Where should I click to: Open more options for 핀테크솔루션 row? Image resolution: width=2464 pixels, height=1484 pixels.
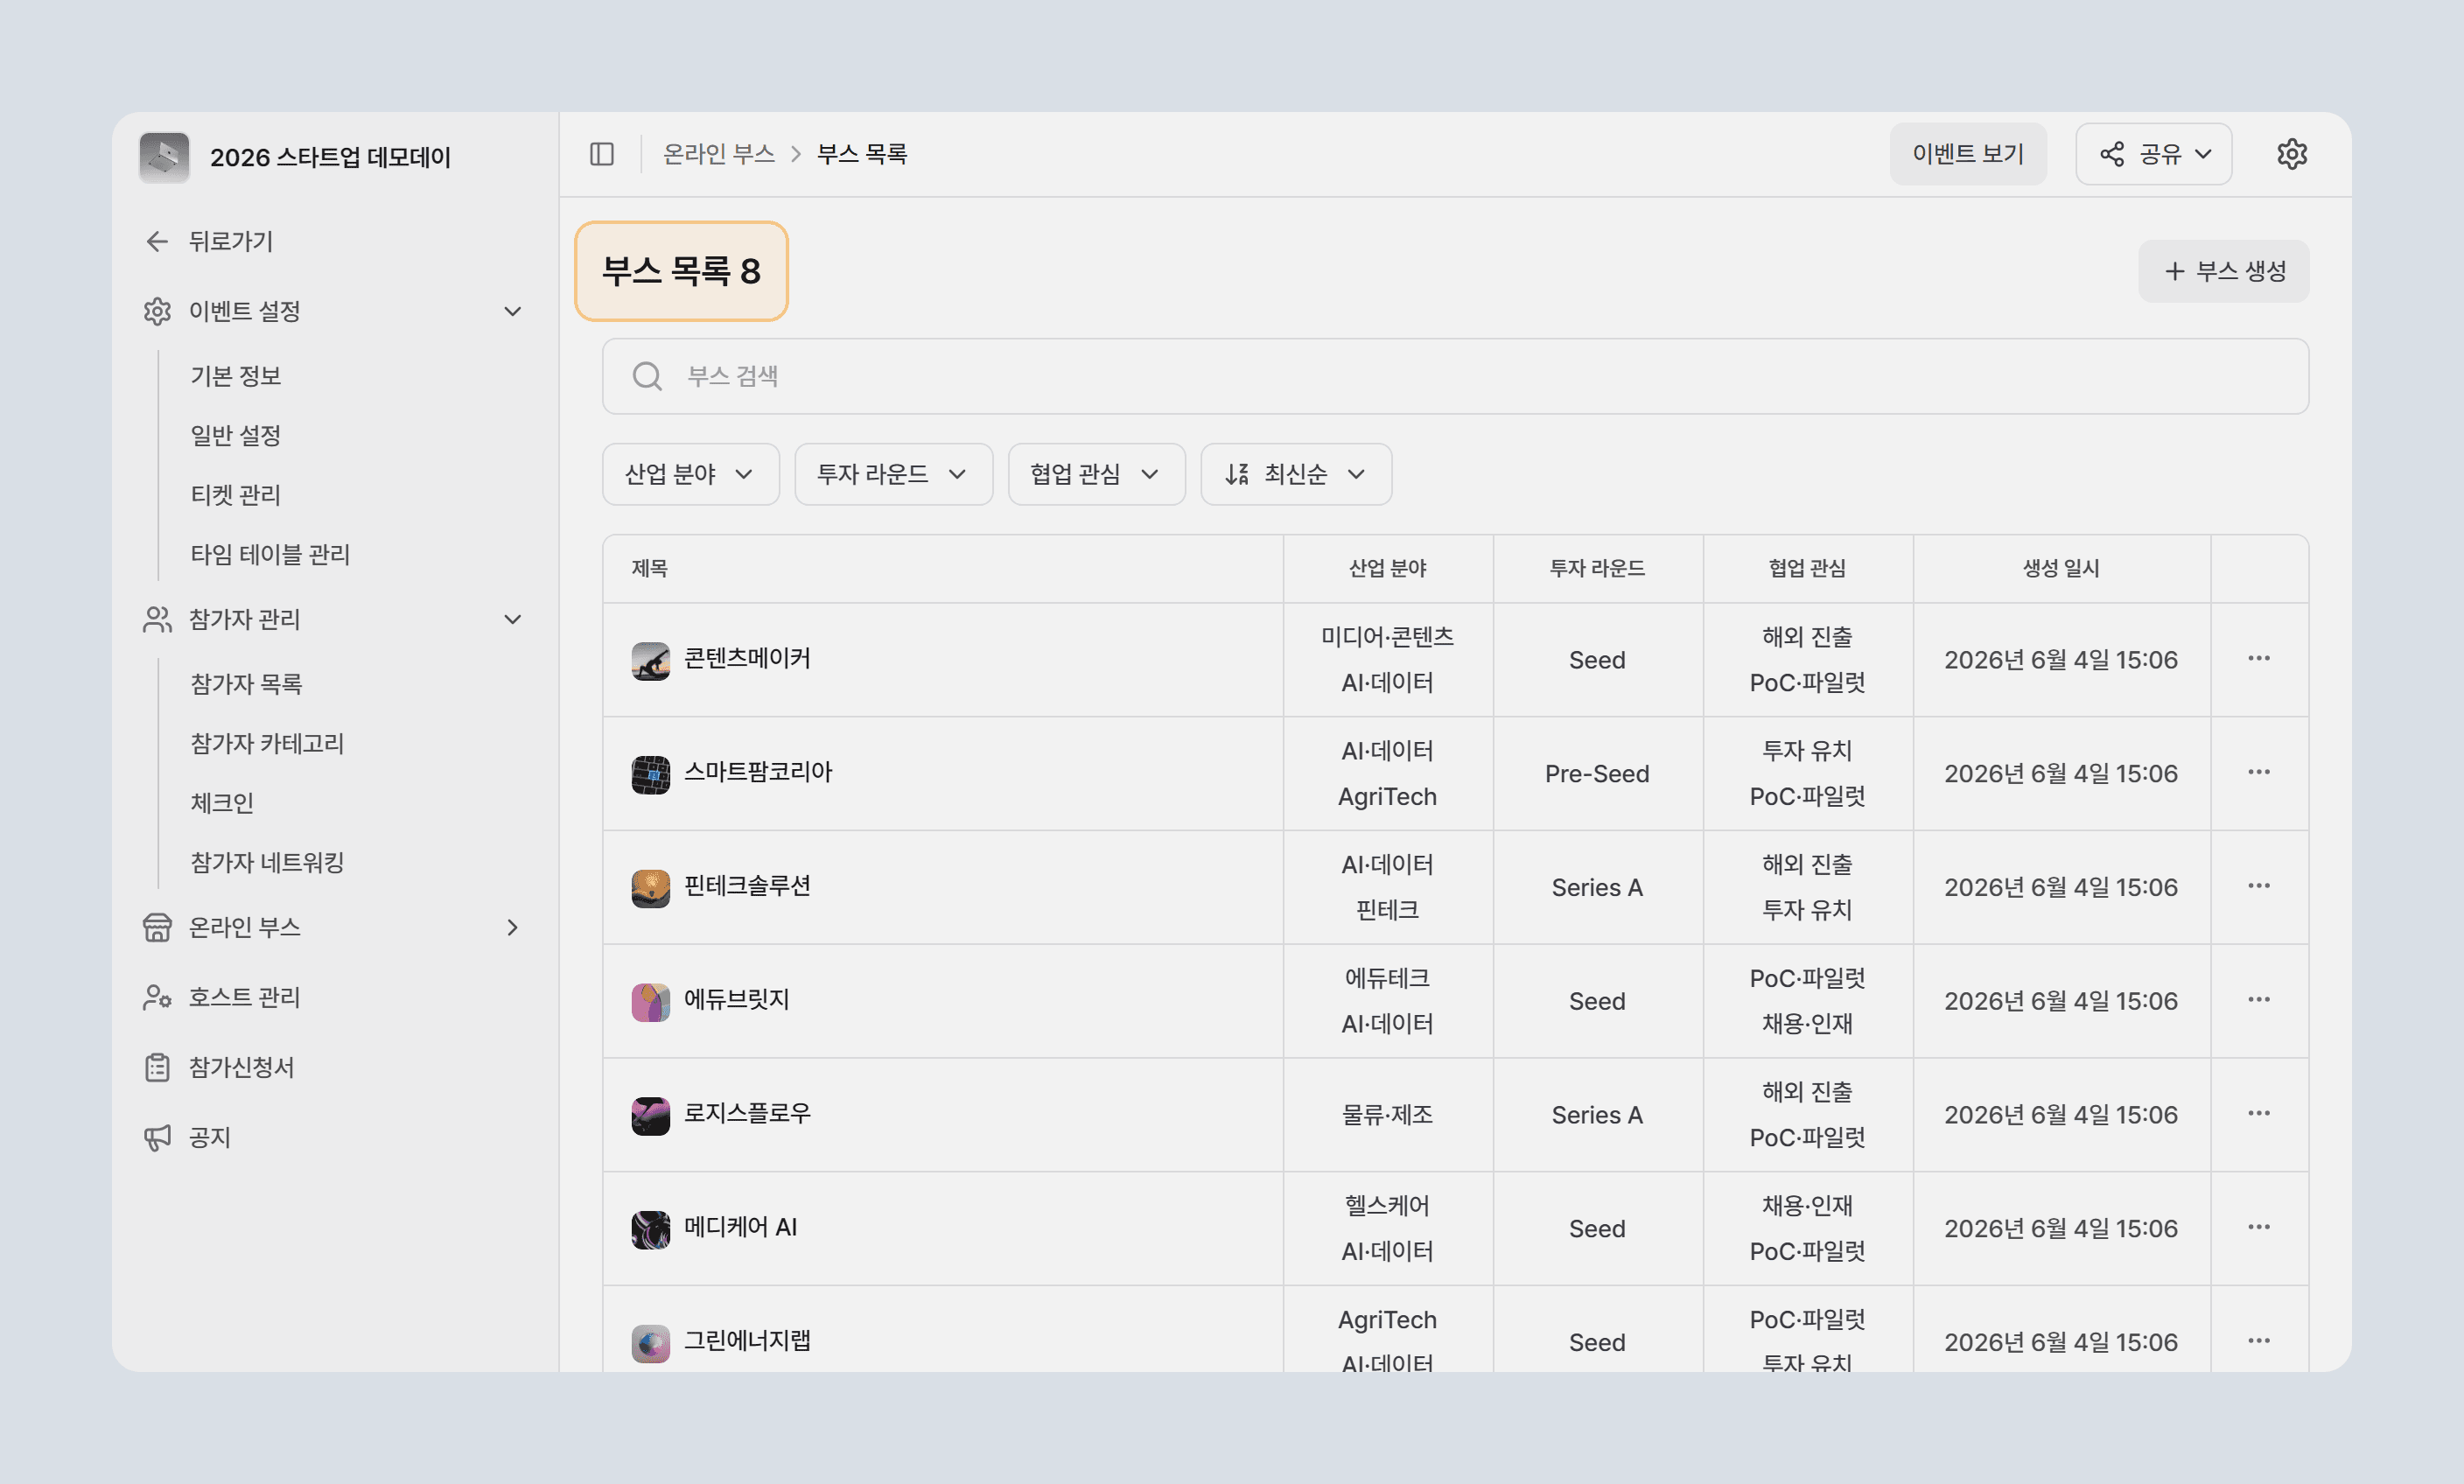coord(2259,886)
